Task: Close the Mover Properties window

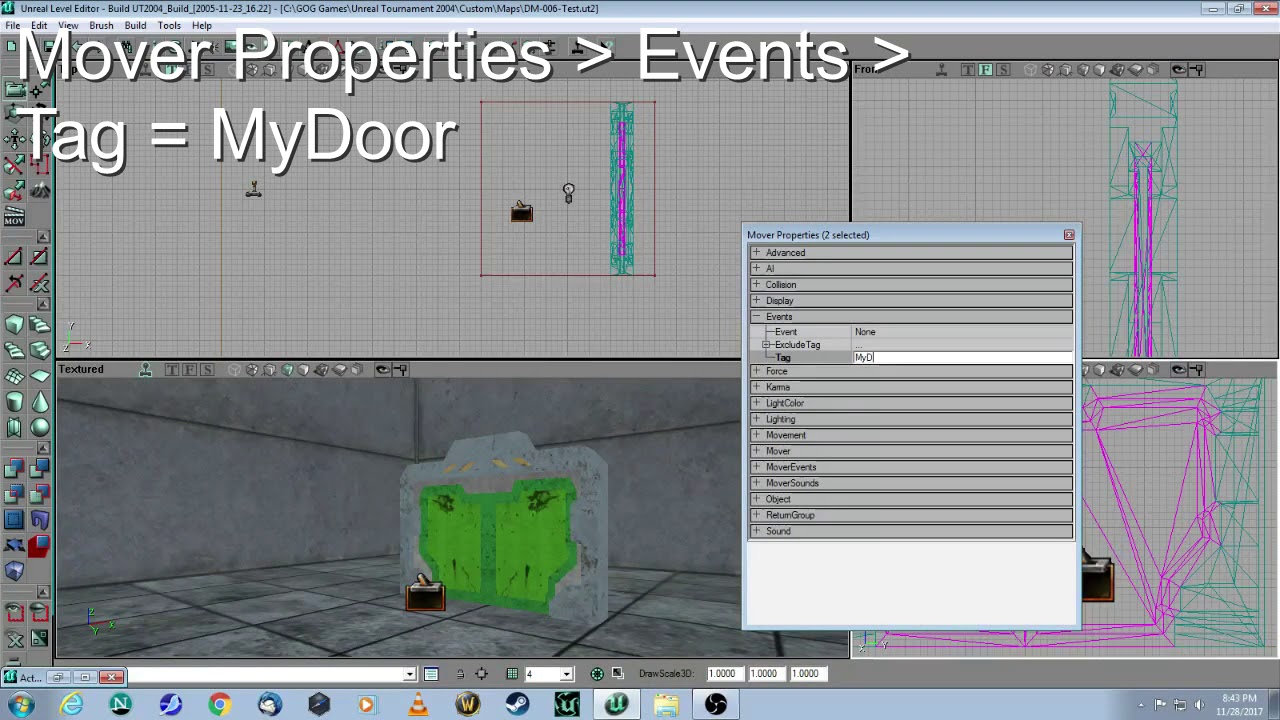Action: [x=1069, y=235]
